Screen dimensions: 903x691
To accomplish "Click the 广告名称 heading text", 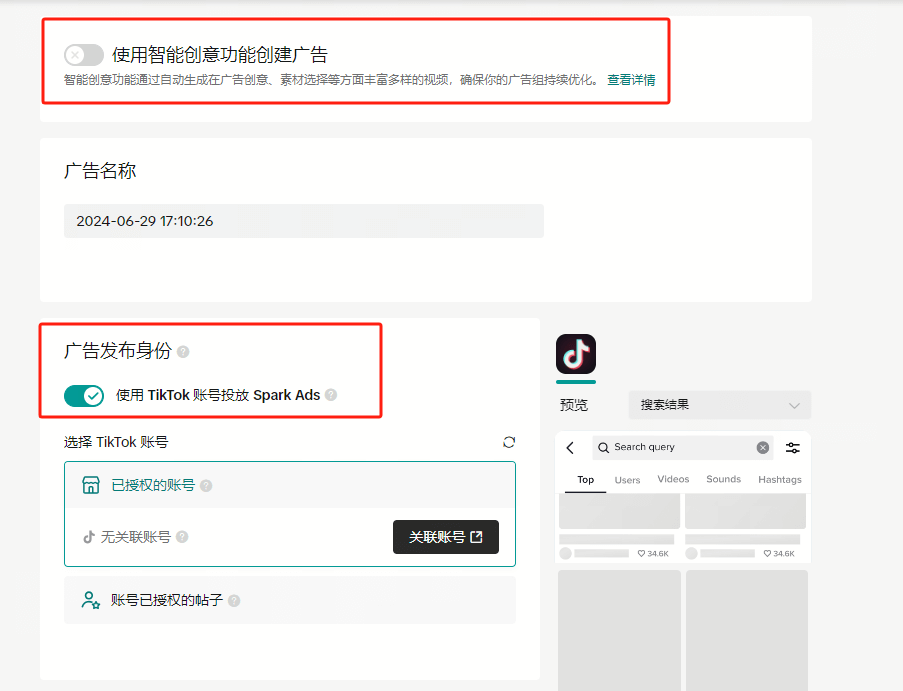I will [x=100, y=171].
